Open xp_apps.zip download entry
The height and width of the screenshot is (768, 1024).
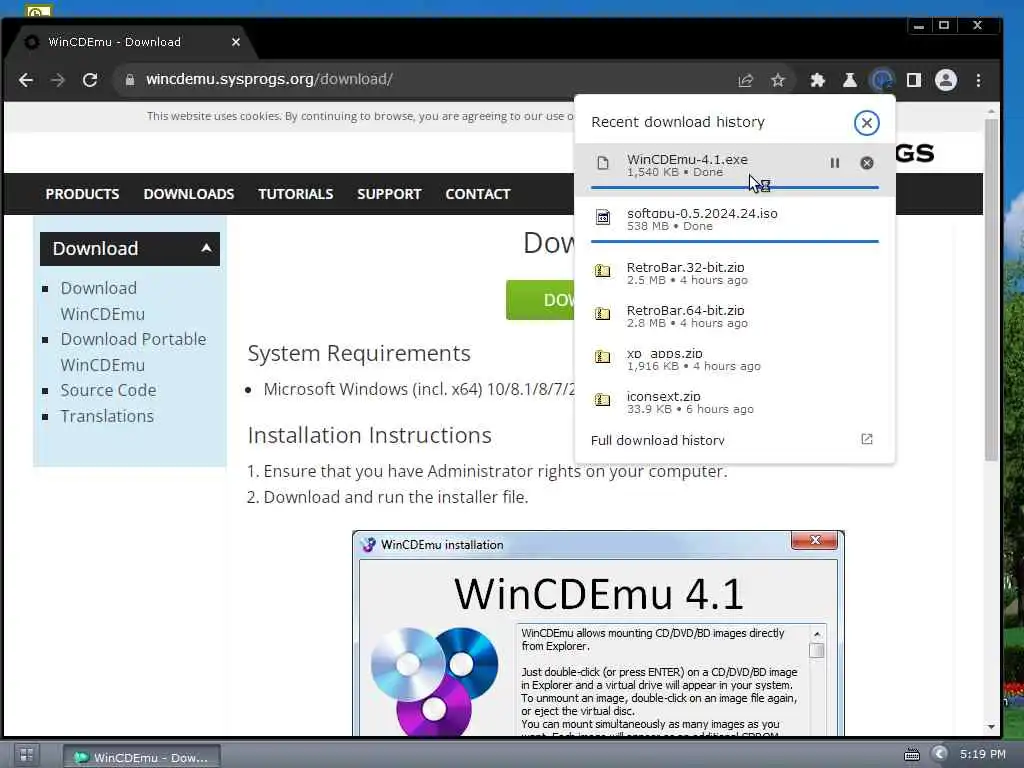tap(735, 360)
